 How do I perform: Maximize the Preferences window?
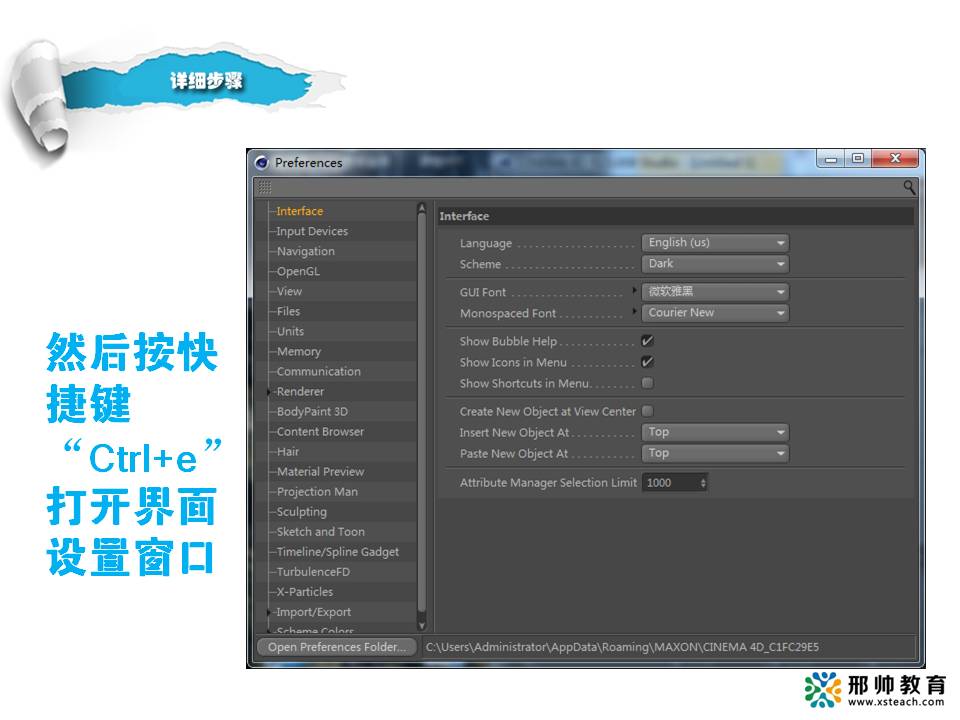click(857, 159)
